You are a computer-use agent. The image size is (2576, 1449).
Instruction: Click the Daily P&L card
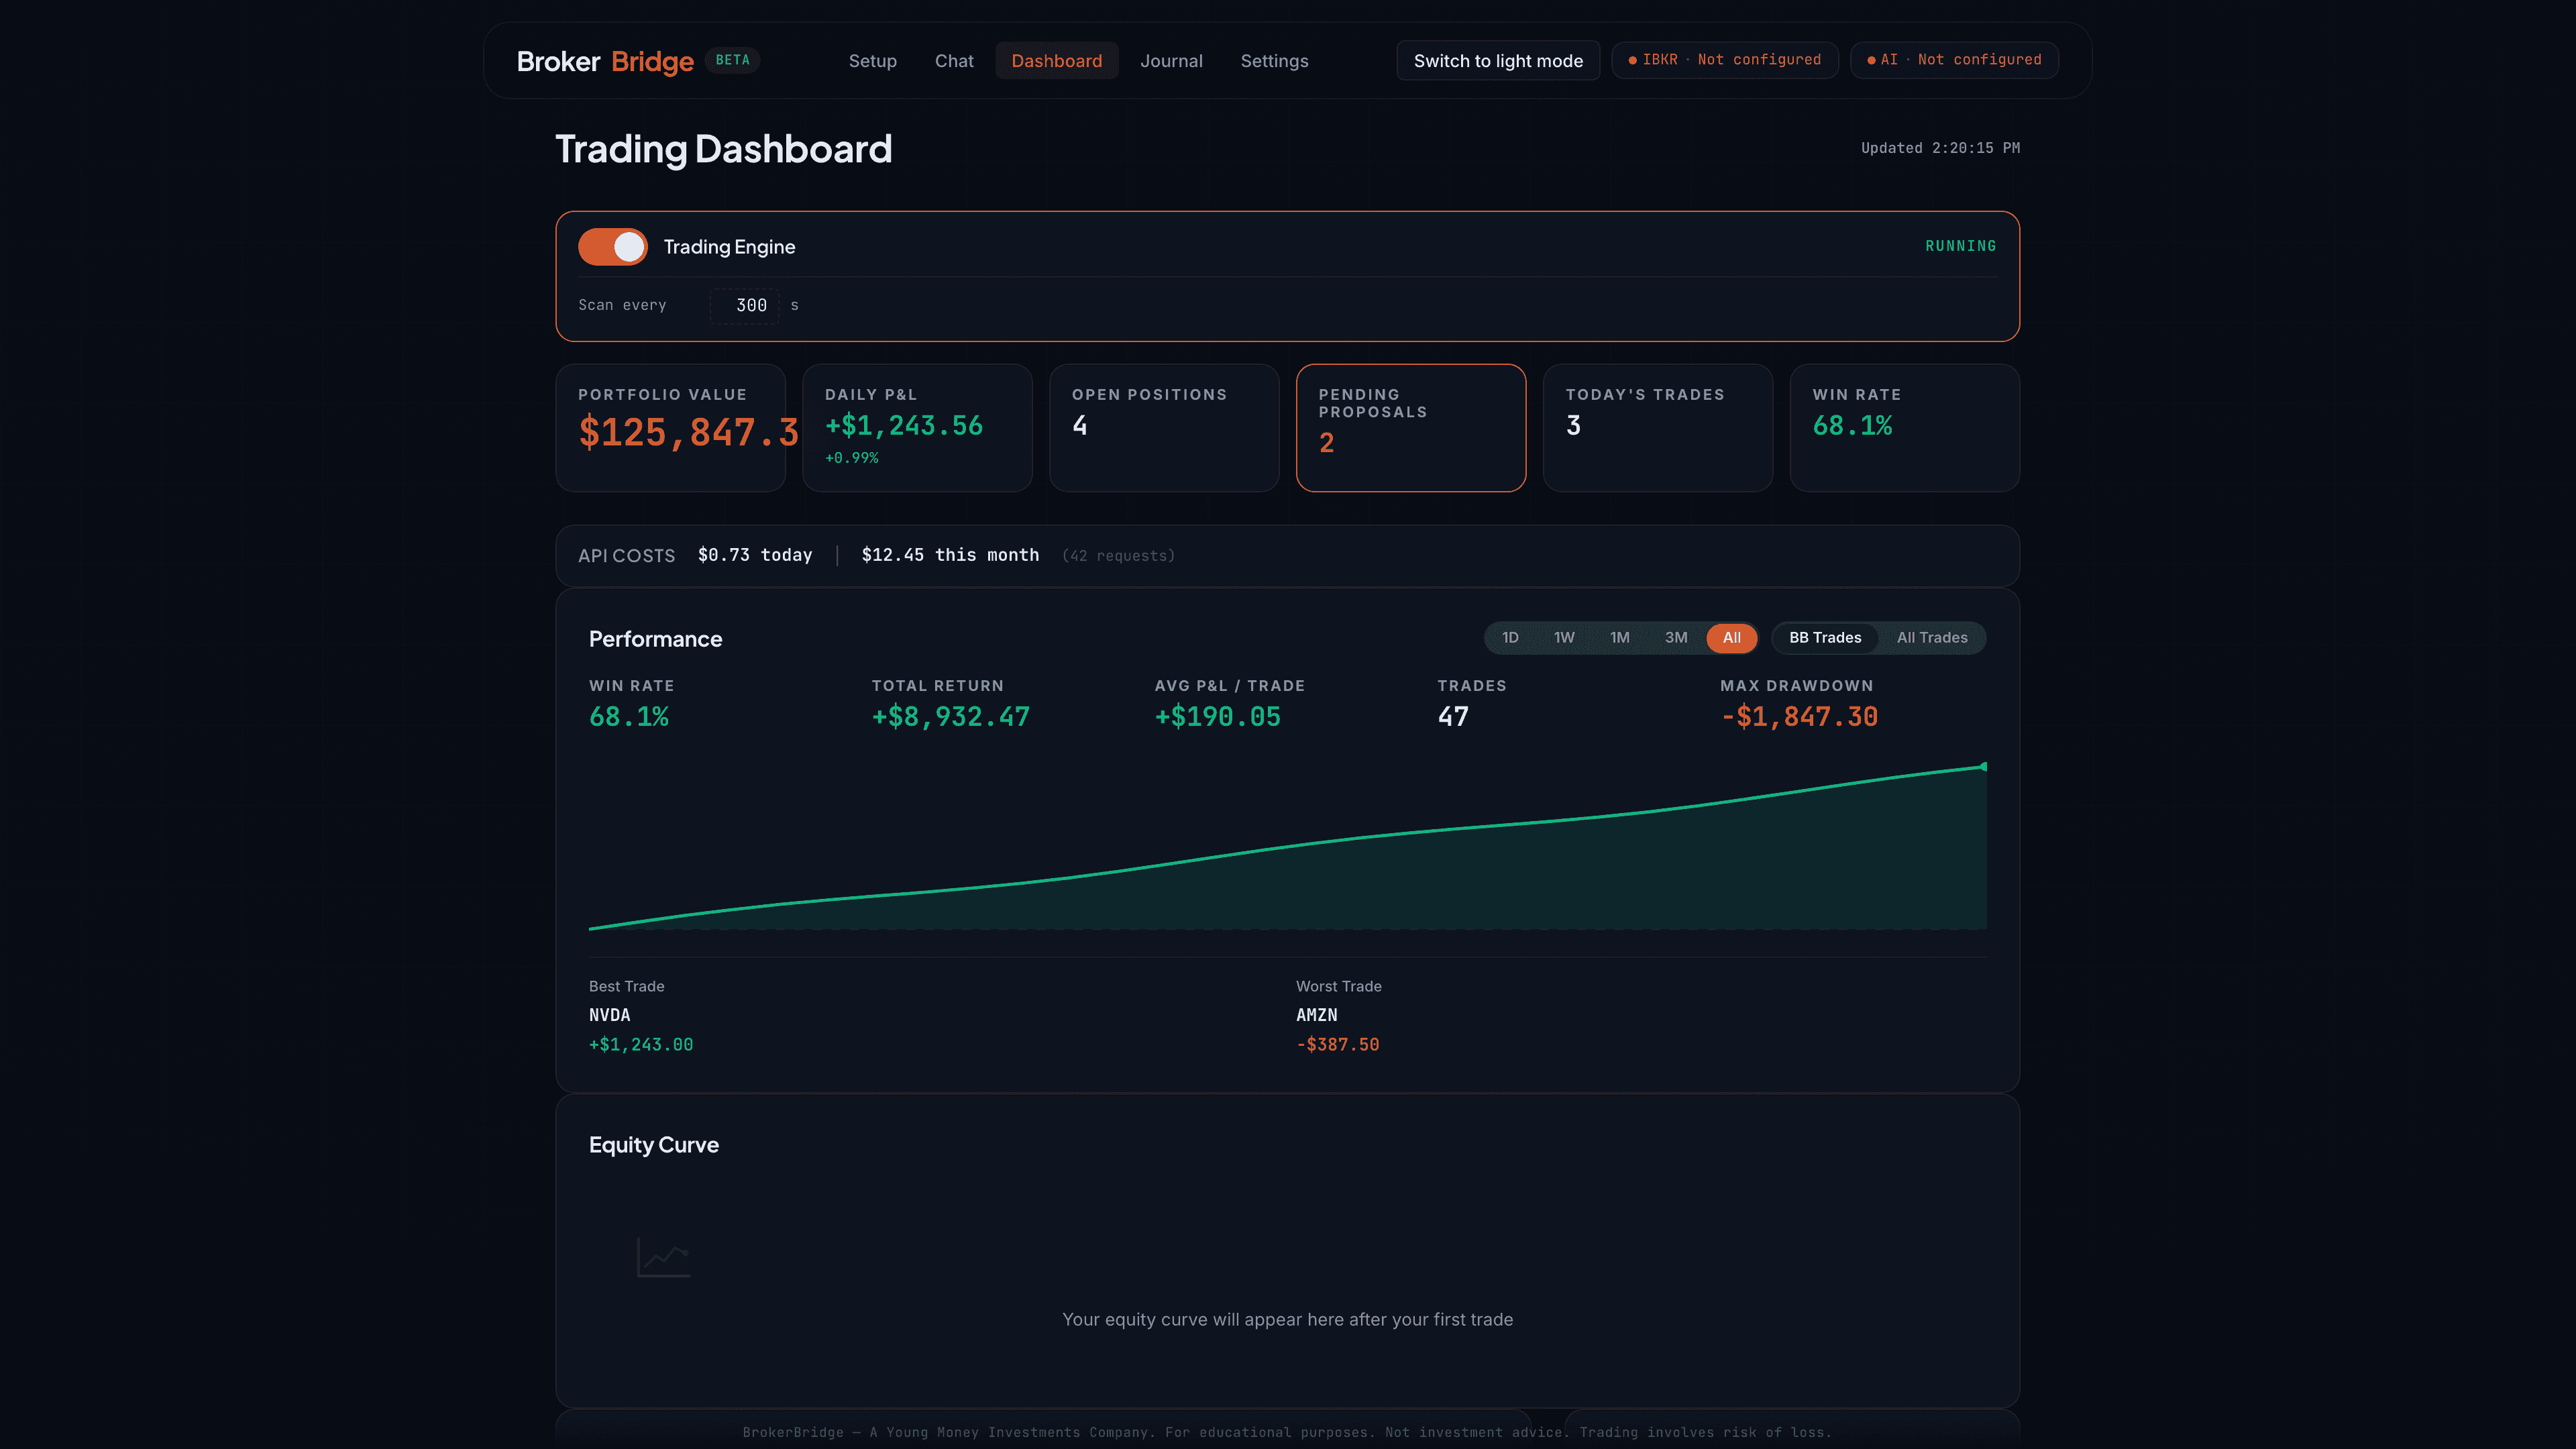click(x=917, y=428)
